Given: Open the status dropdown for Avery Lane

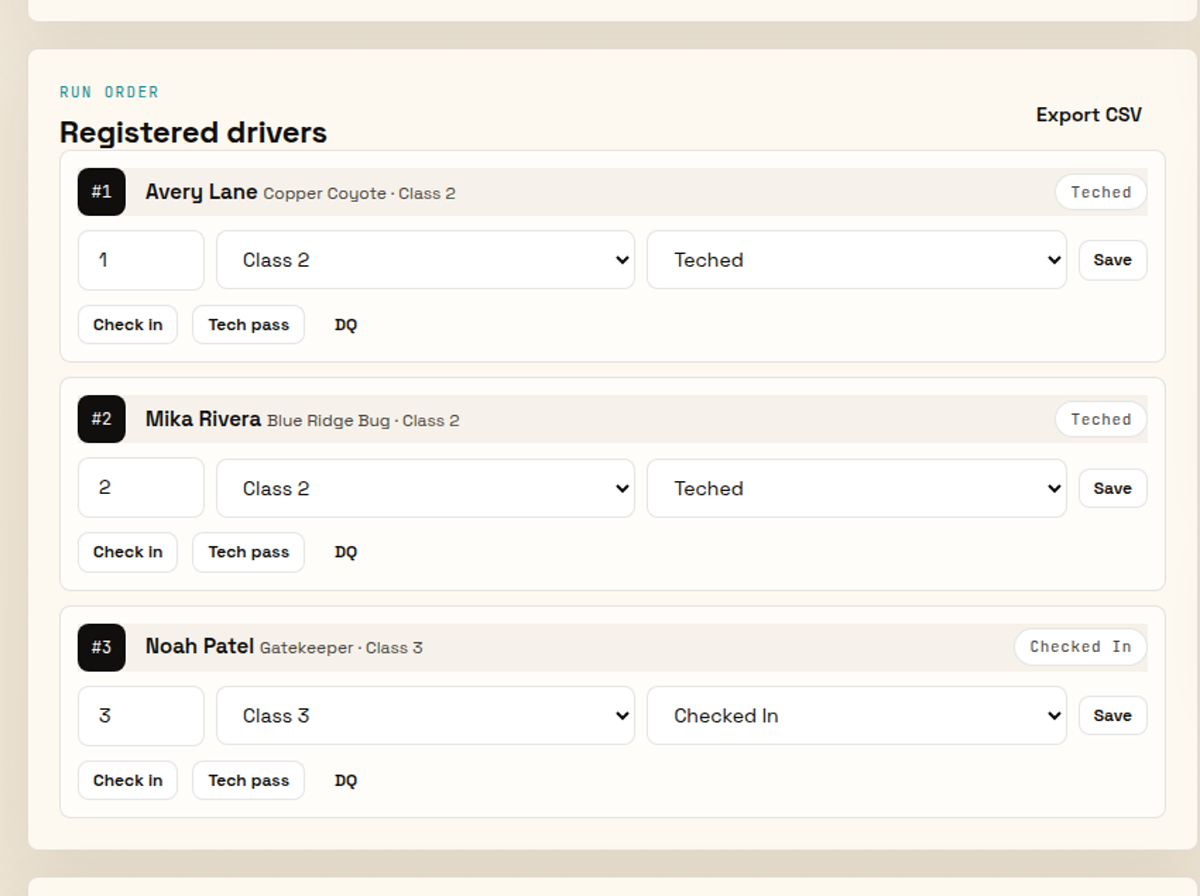Looking at the screenshot, I should click(x=857, y=260).
